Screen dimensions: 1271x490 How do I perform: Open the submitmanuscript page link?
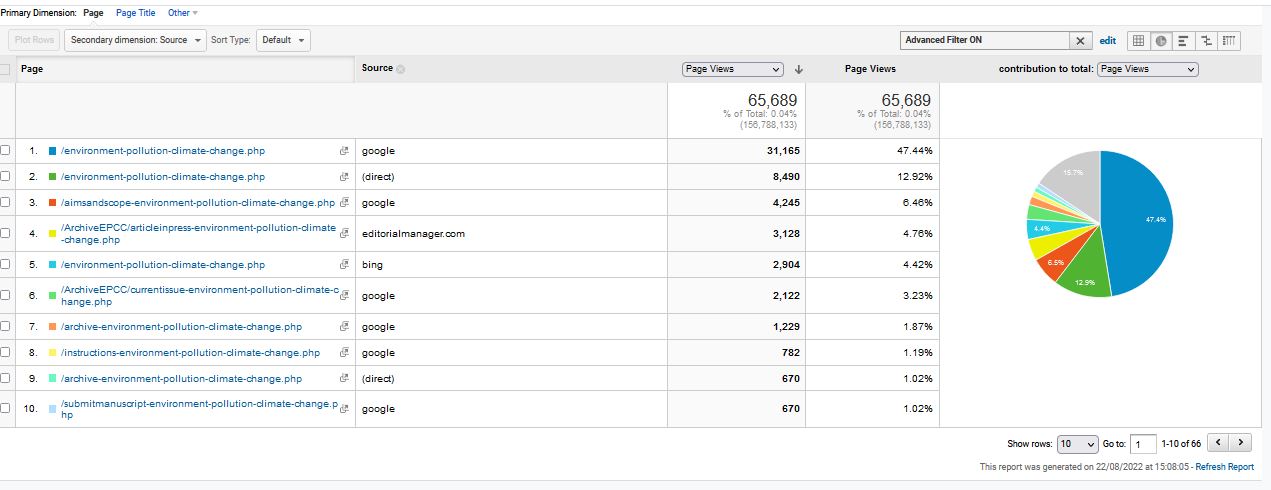[x=199, y=409]
